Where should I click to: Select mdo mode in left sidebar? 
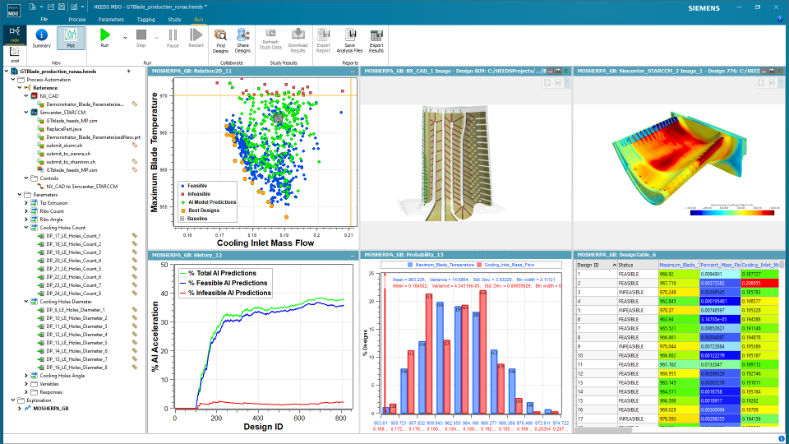click(14, 35)
